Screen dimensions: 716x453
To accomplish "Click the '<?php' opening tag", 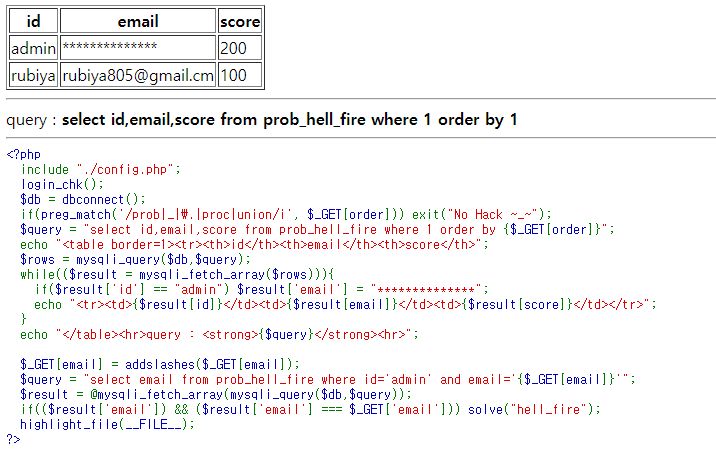I will [x=24, y=154].
